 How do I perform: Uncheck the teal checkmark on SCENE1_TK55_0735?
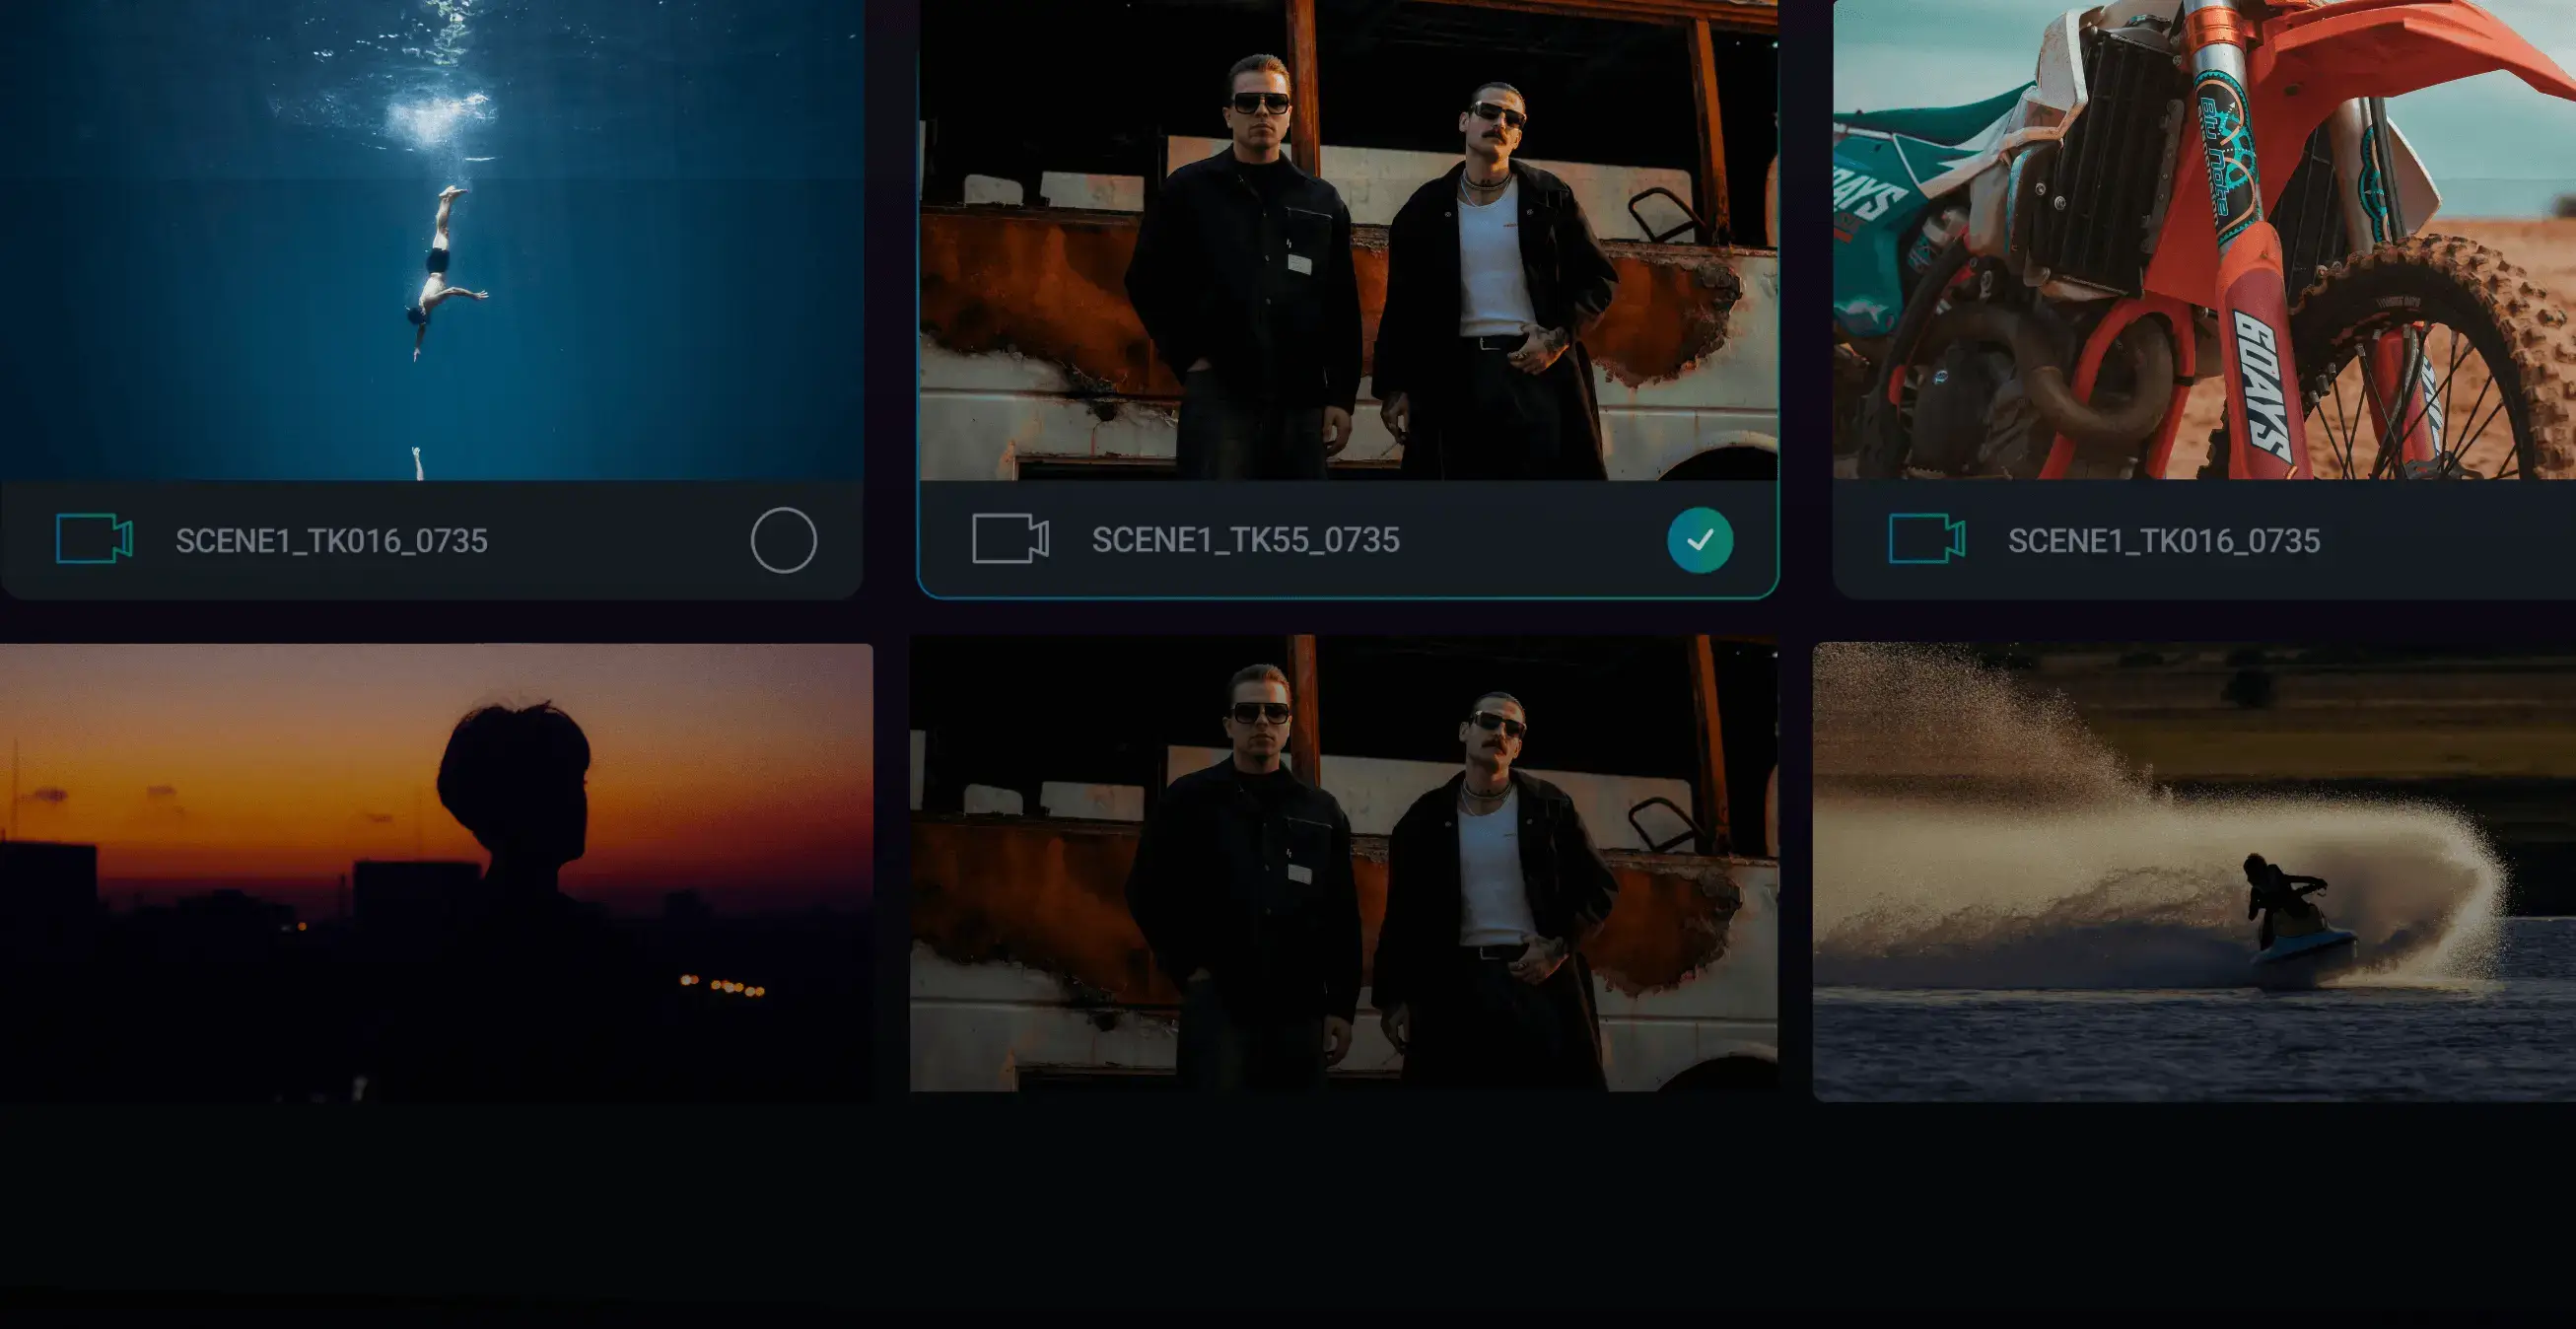pyautogui.click(x=1699, y=540)
